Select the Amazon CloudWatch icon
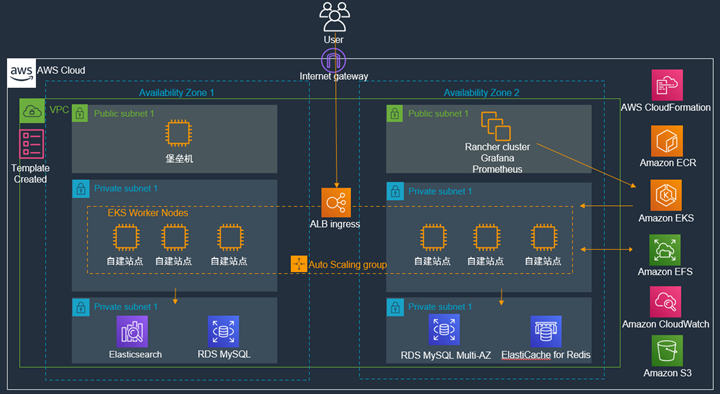The image size is (720, 394). point(665,302)
